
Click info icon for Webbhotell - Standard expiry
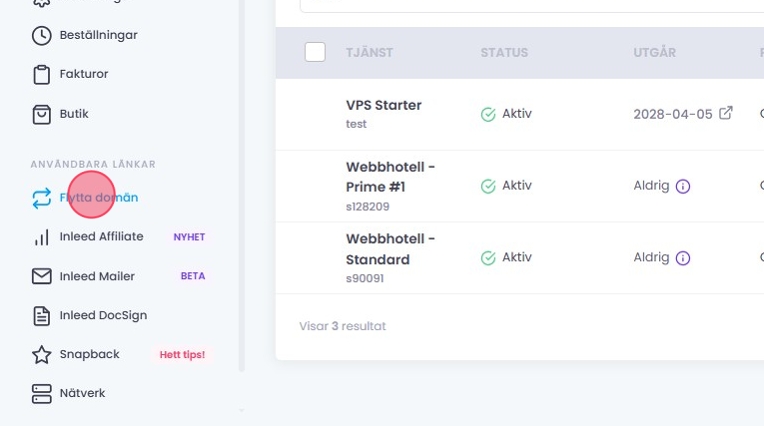[683, 258]
